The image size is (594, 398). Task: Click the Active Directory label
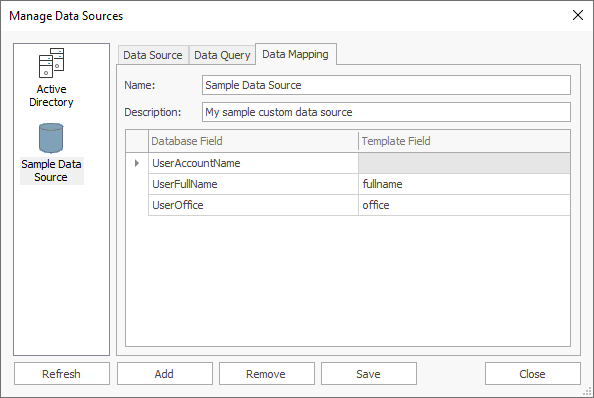52,95
